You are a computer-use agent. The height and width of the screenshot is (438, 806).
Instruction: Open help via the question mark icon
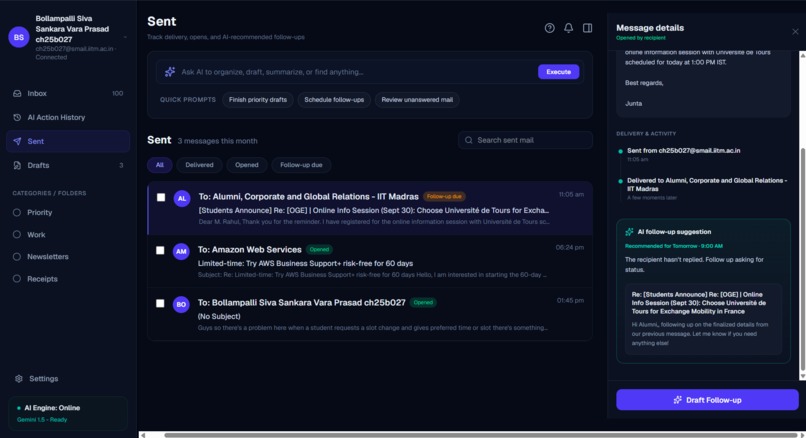pos(549,28)
